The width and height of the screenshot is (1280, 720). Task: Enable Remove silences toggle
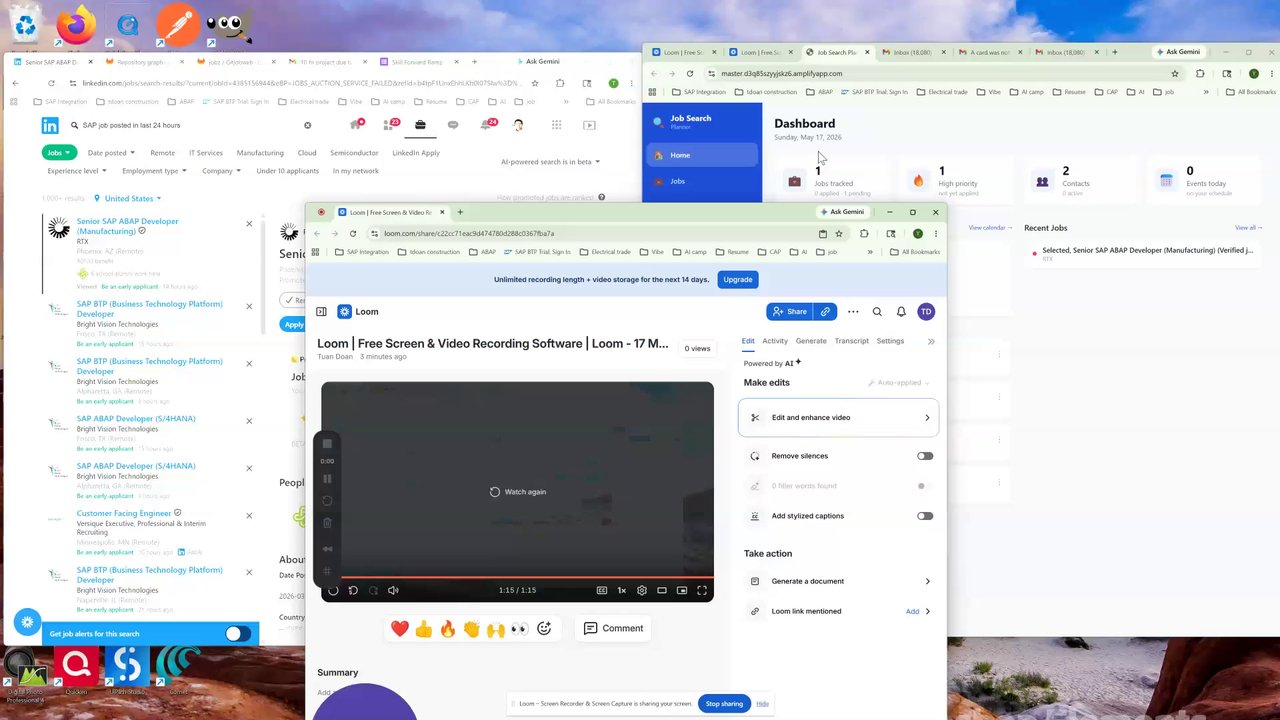[925, 456]
